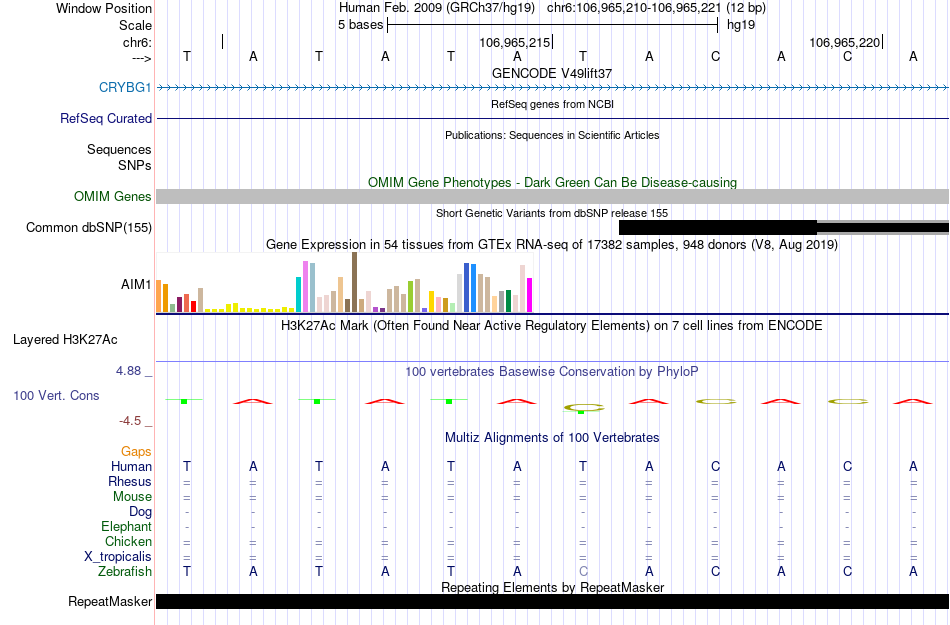
Task: Click the chr6: ruler label
Action: (x=137, y=42)
